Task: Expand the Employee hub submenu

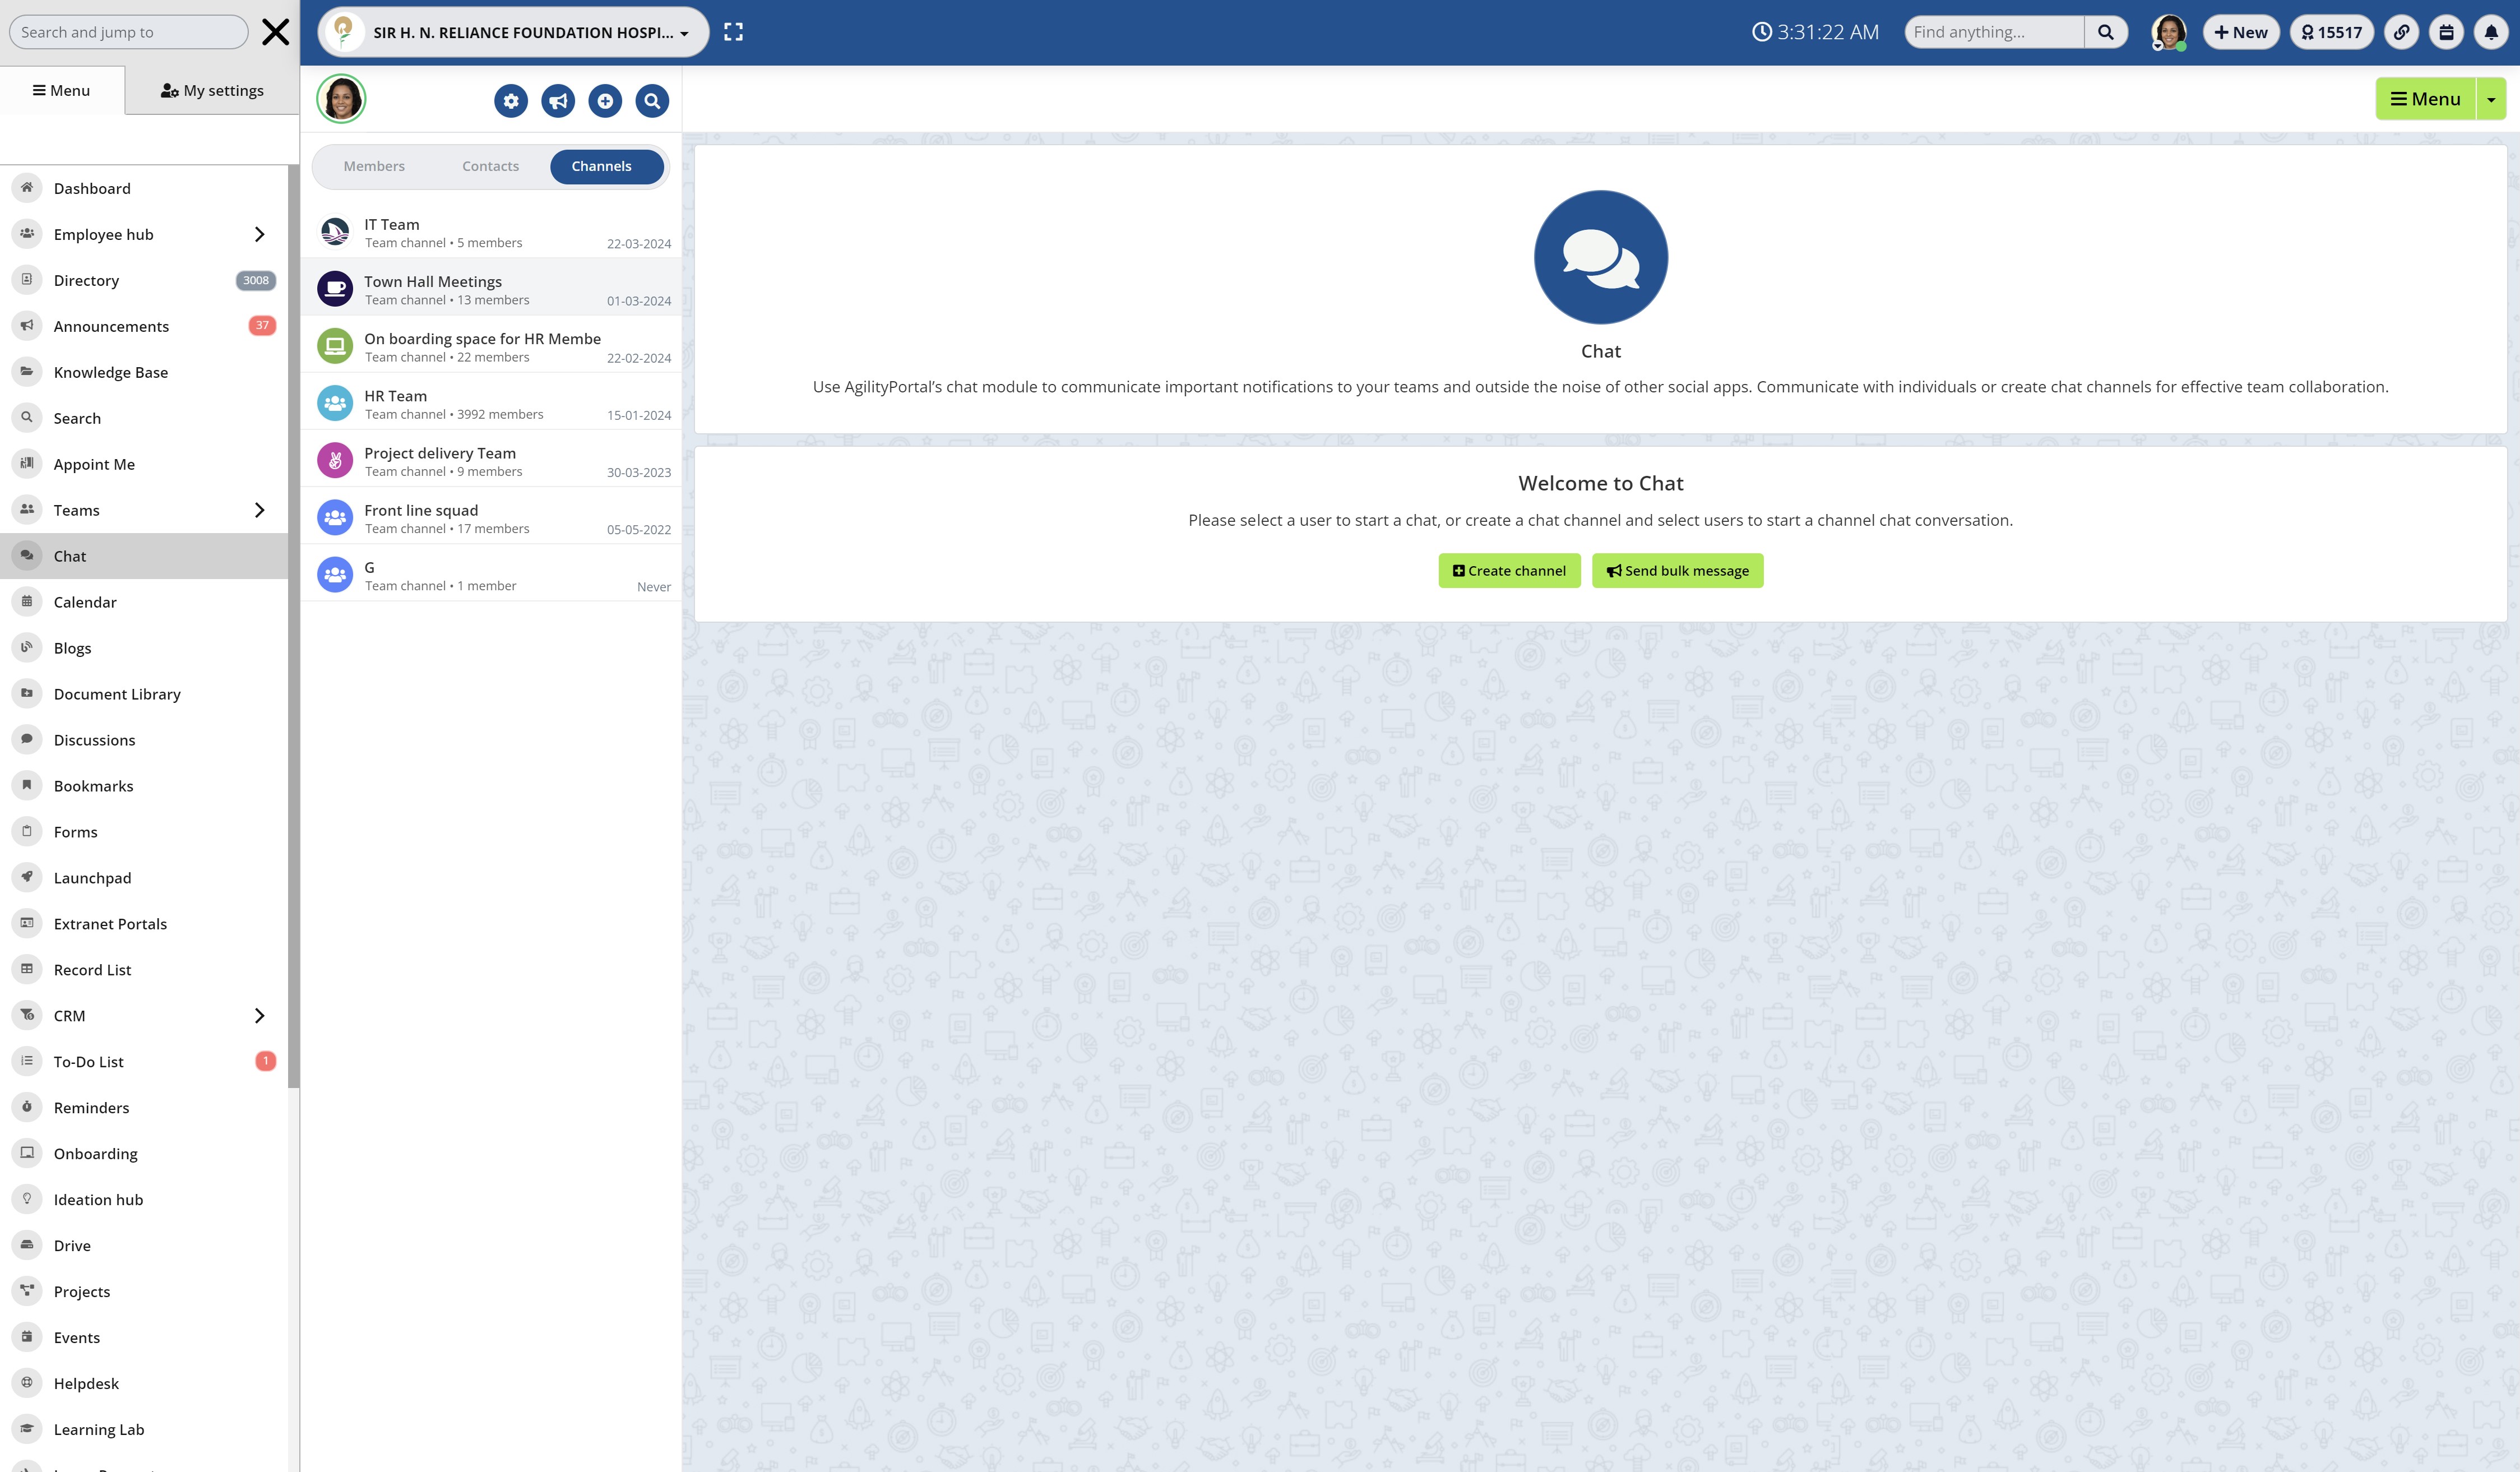Action: click(x=259, y=234)
